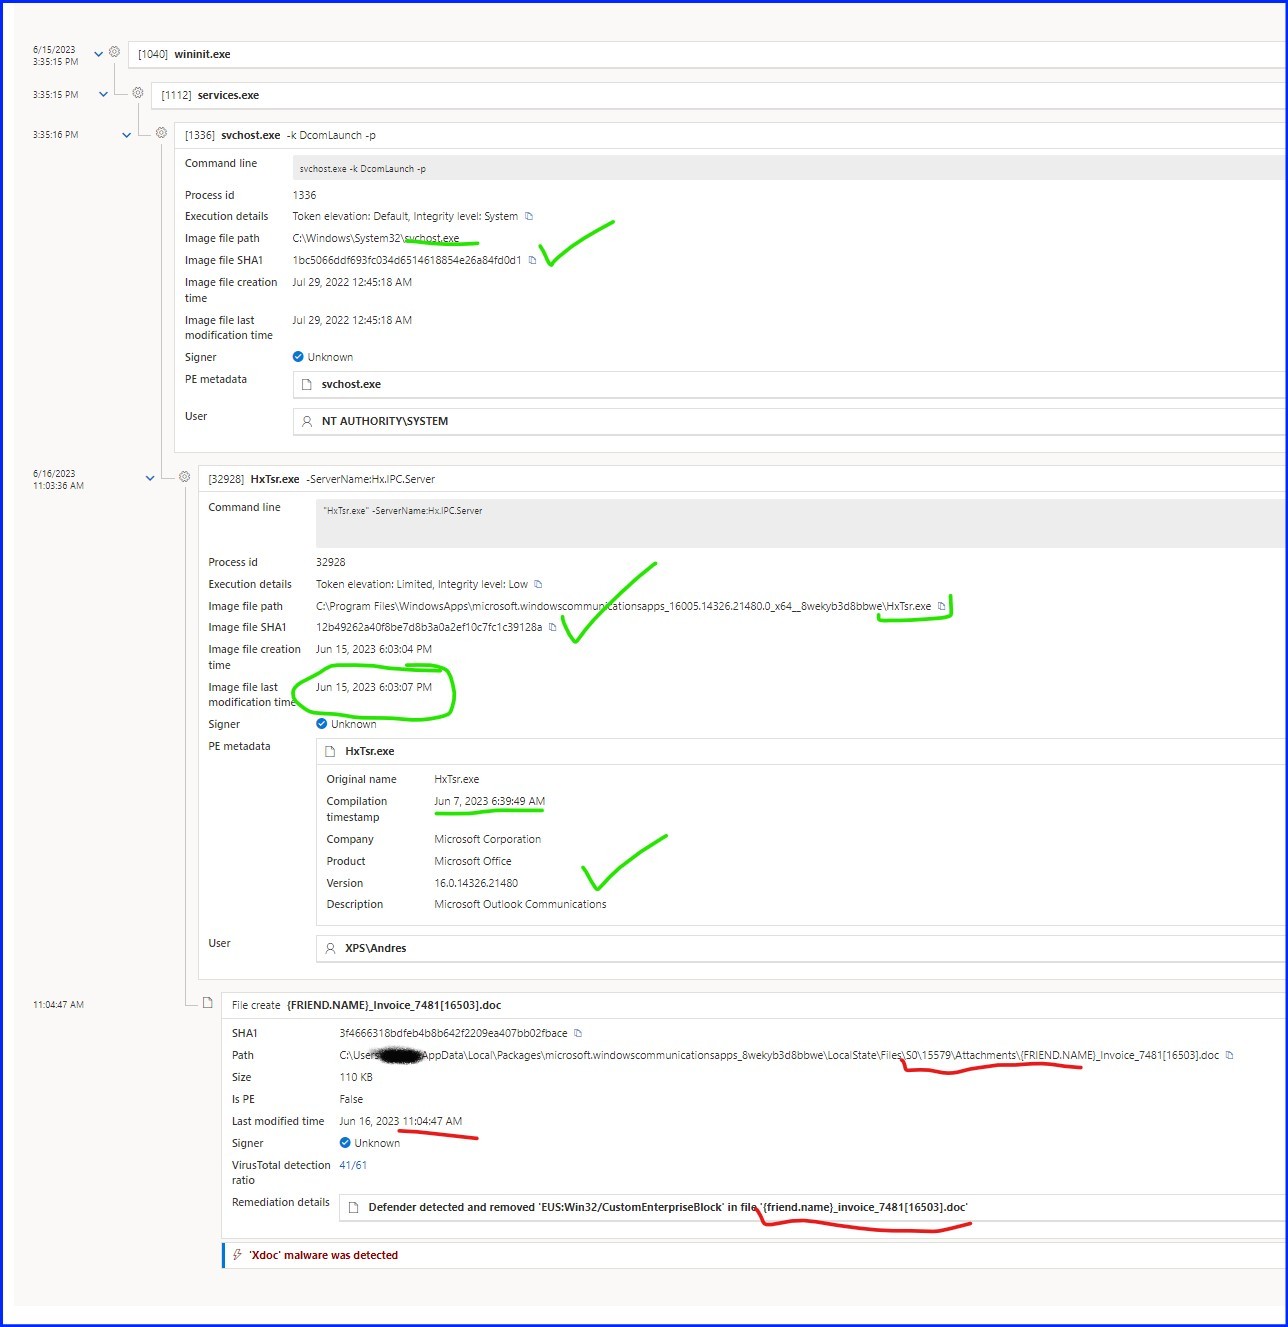Collapse the svchost.exe process details
This screenshot has height=1327, width=1288.
tap(126, 133)
